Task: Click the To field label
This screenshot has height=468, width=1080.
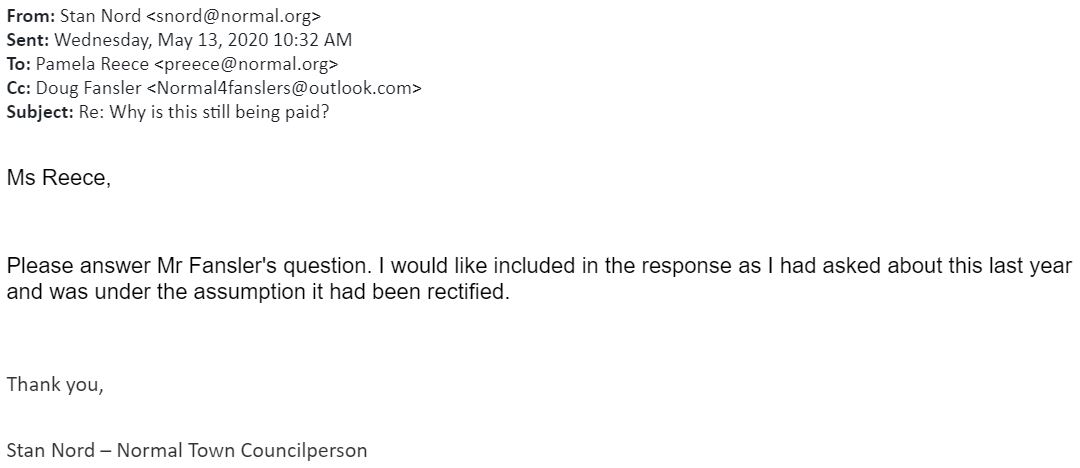Action: pos(19,64)
